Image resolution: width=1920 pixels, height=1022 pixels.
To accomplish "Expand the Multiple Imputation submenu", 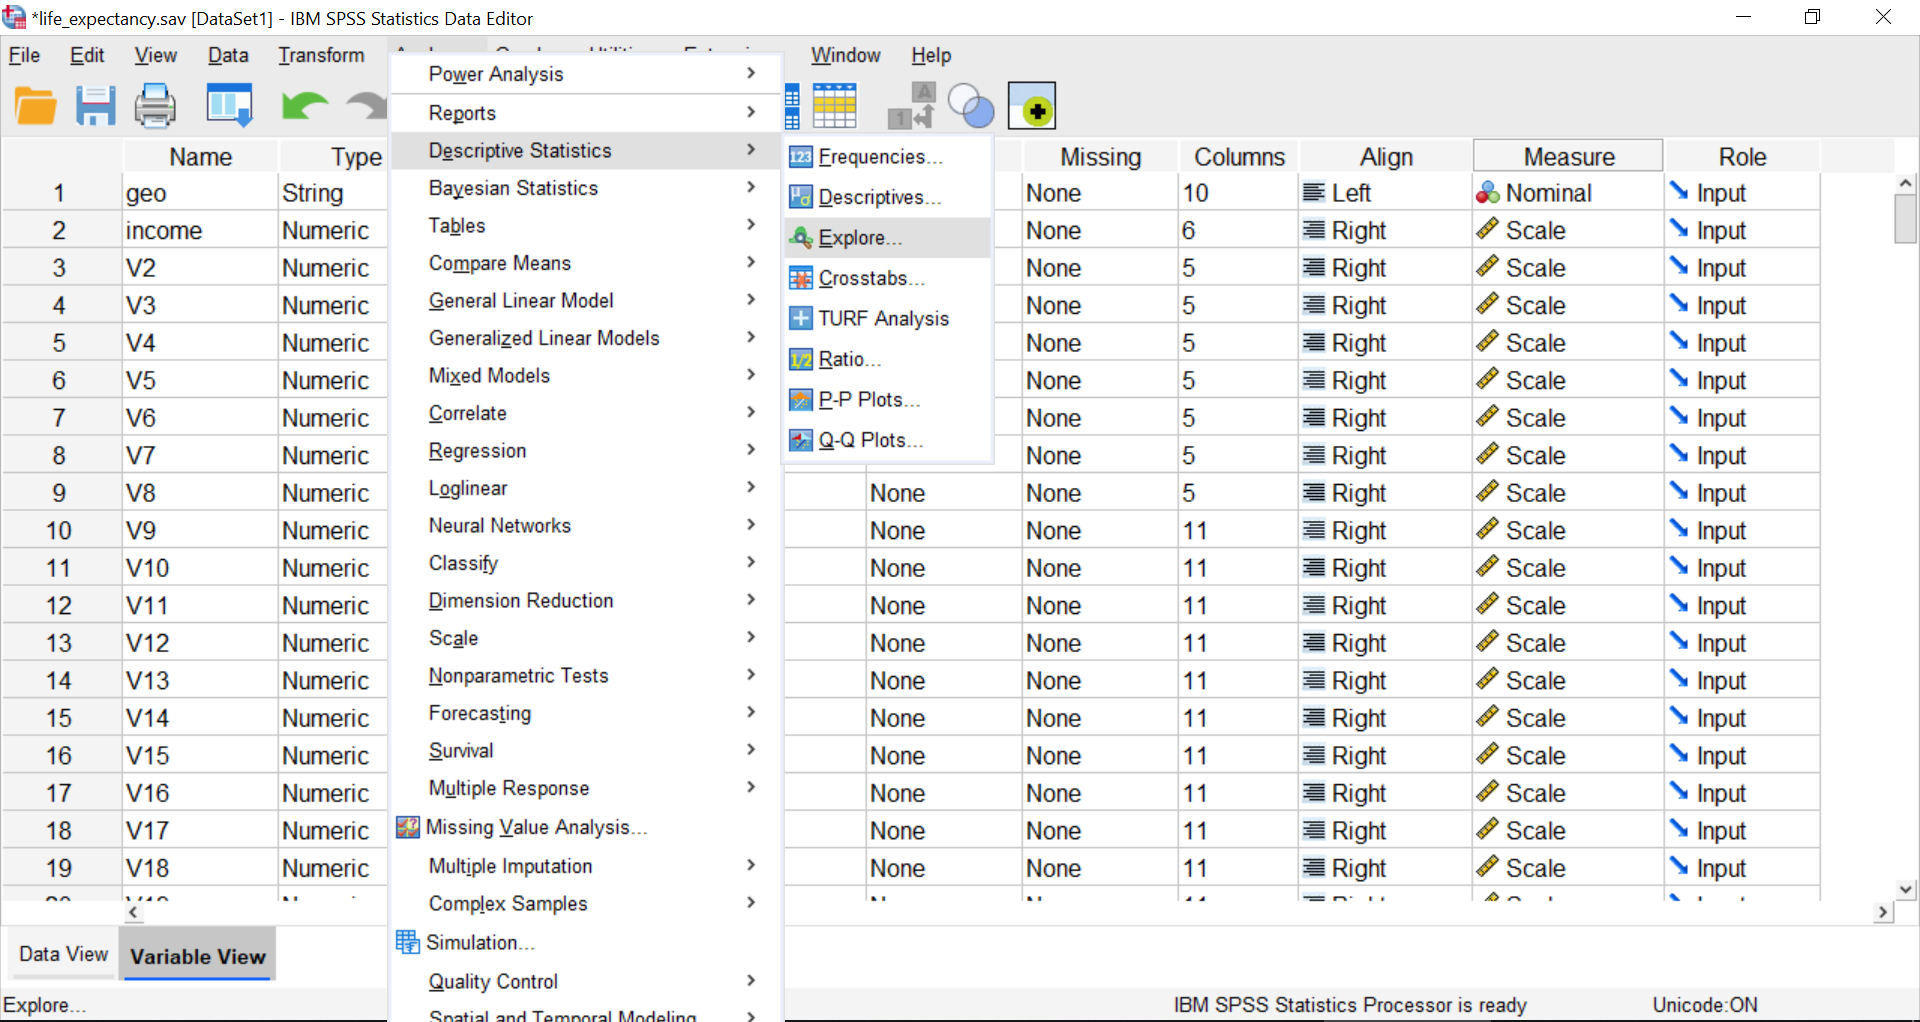I will click(x=584, y=866).
